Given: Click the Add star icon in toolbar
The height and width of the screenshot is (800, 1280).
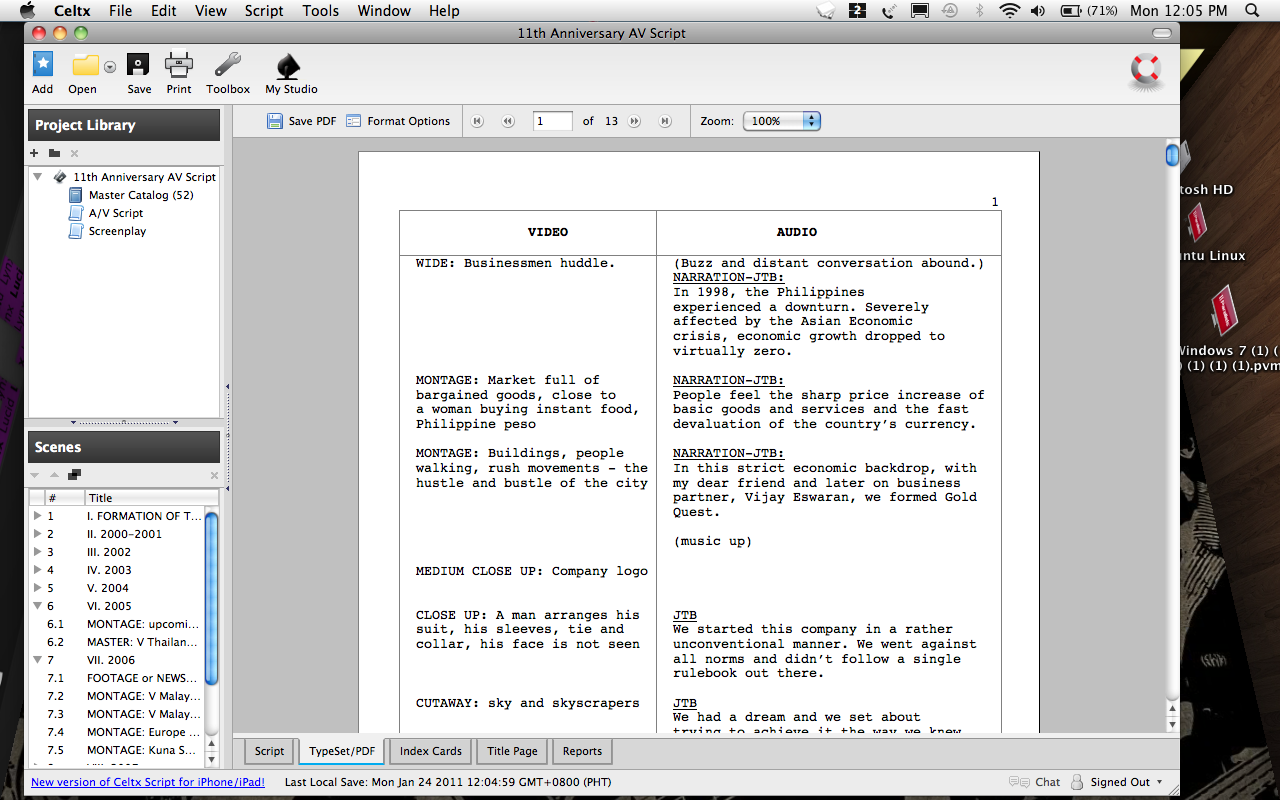Looking at the screenshot, I should 42,66.
